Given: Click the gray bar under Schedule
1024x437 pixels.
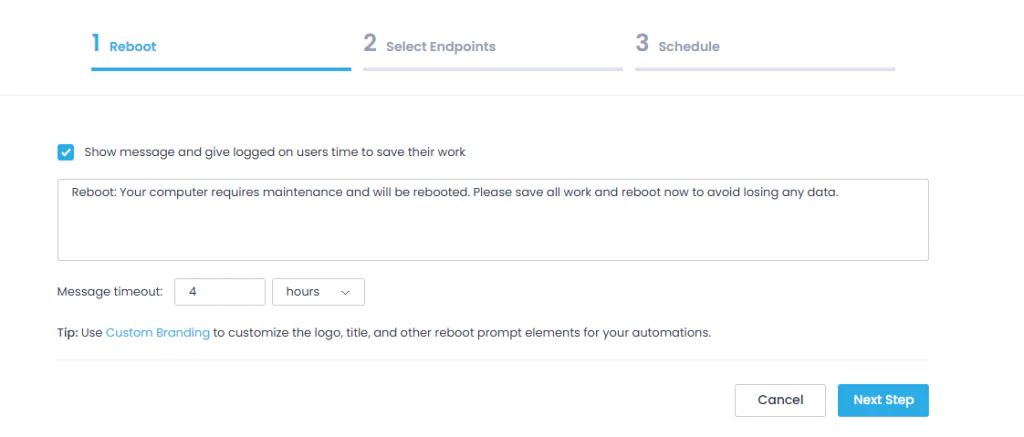Looking at the screenshot, I should (x=765, y=69).
